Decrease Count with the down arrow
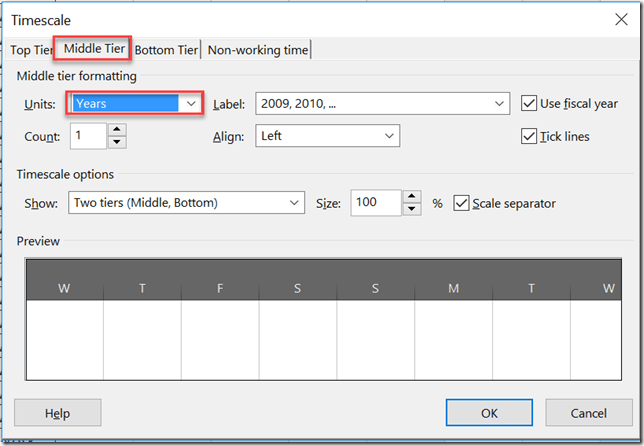 click(117, 142)
